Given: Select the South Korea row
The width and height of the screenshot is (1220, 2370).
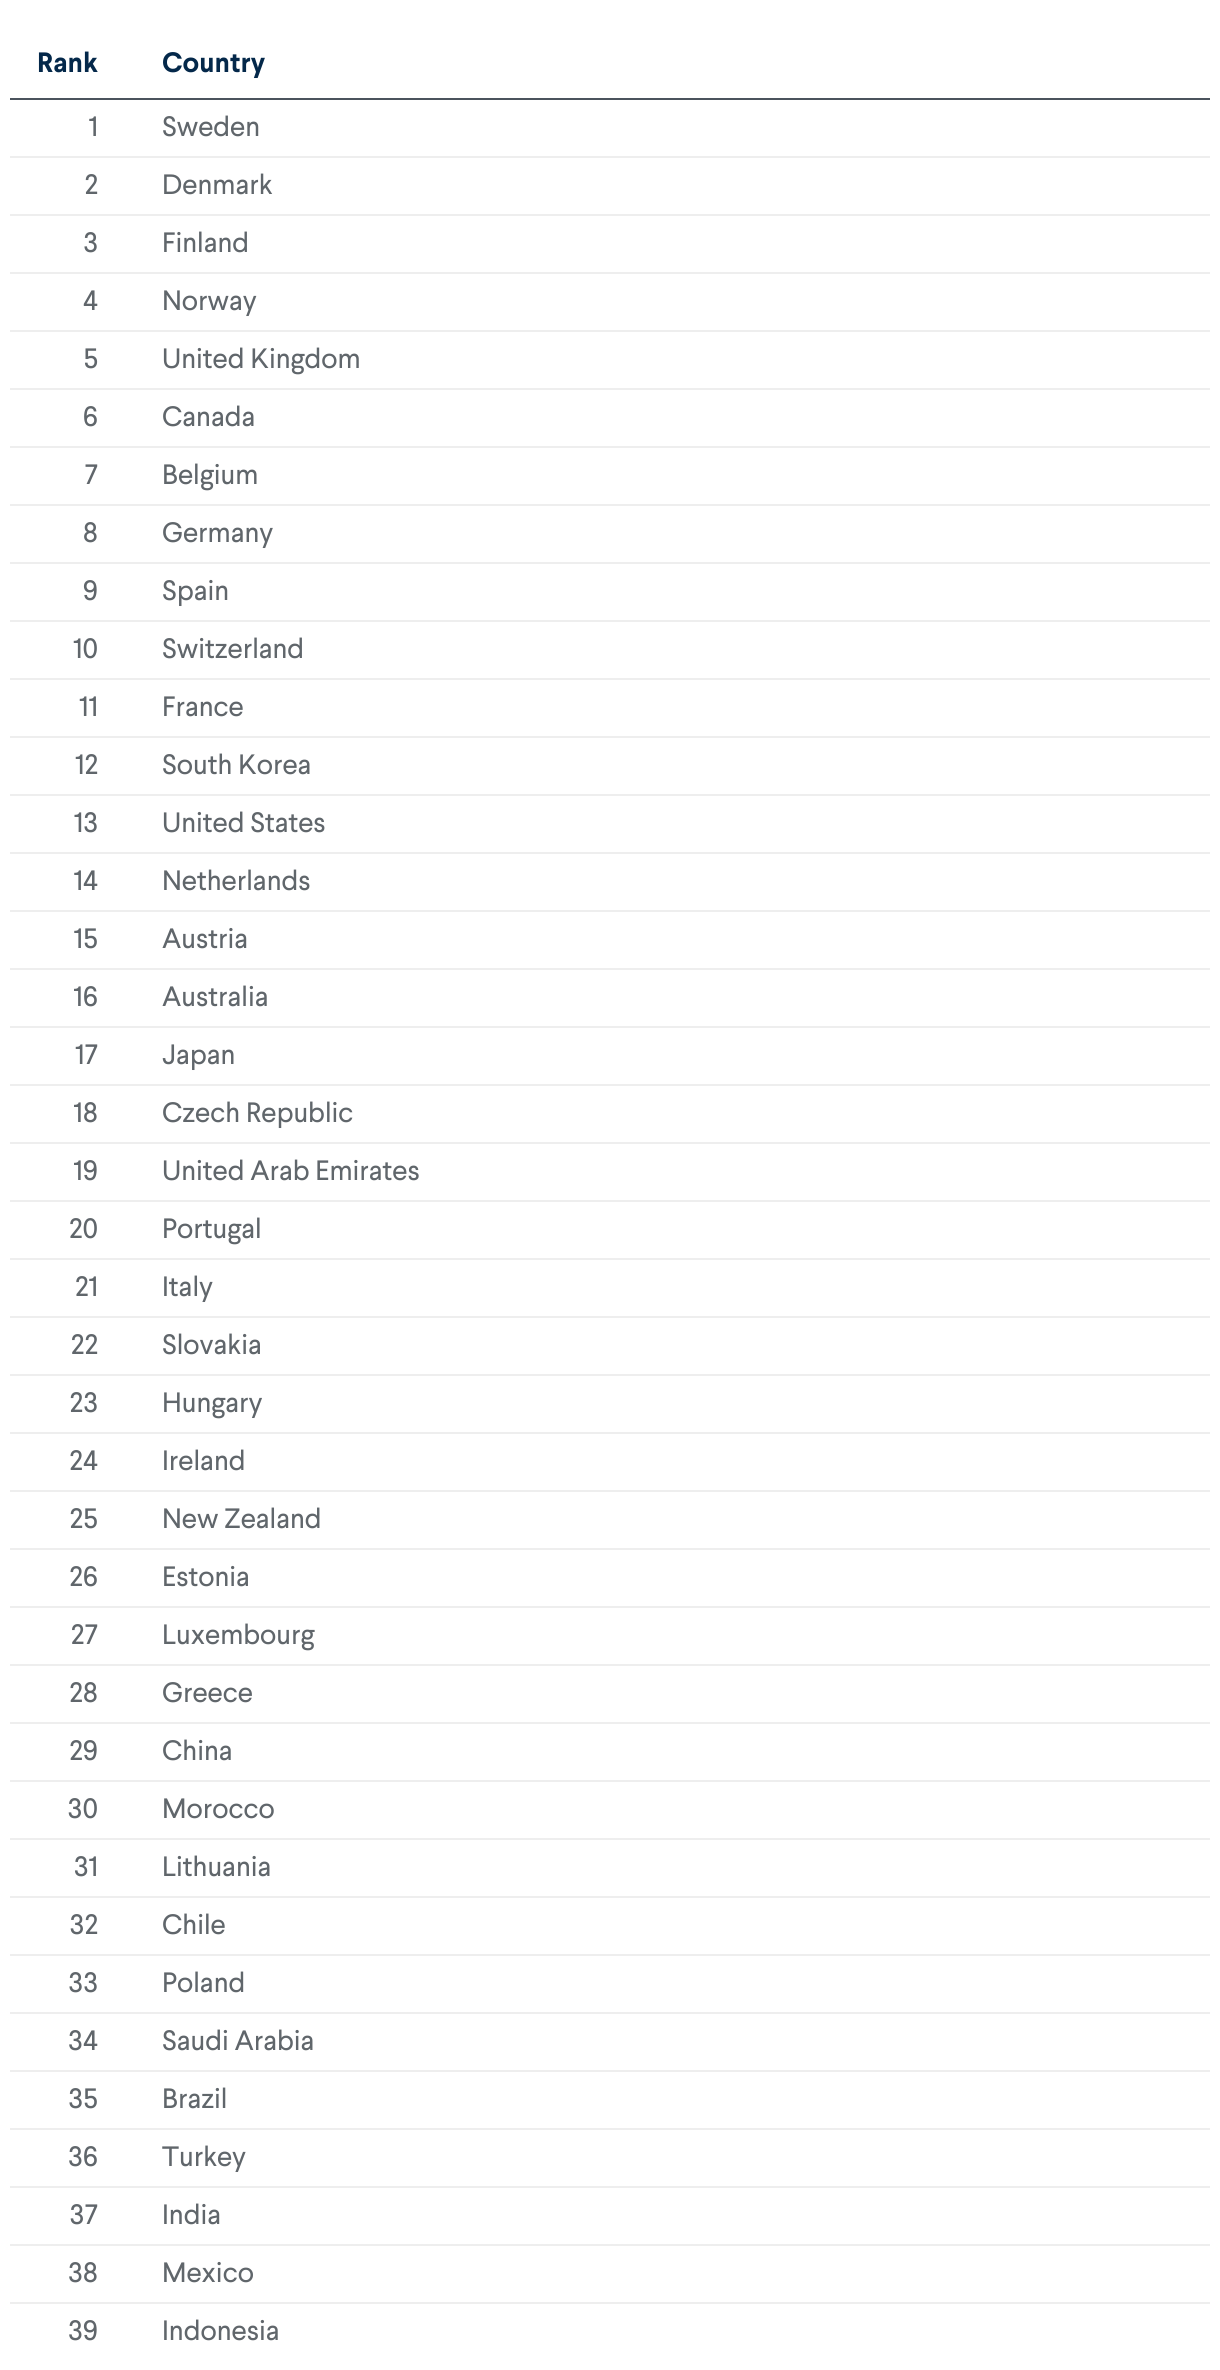Looking at the screenshot, I should tap(236, 765).
